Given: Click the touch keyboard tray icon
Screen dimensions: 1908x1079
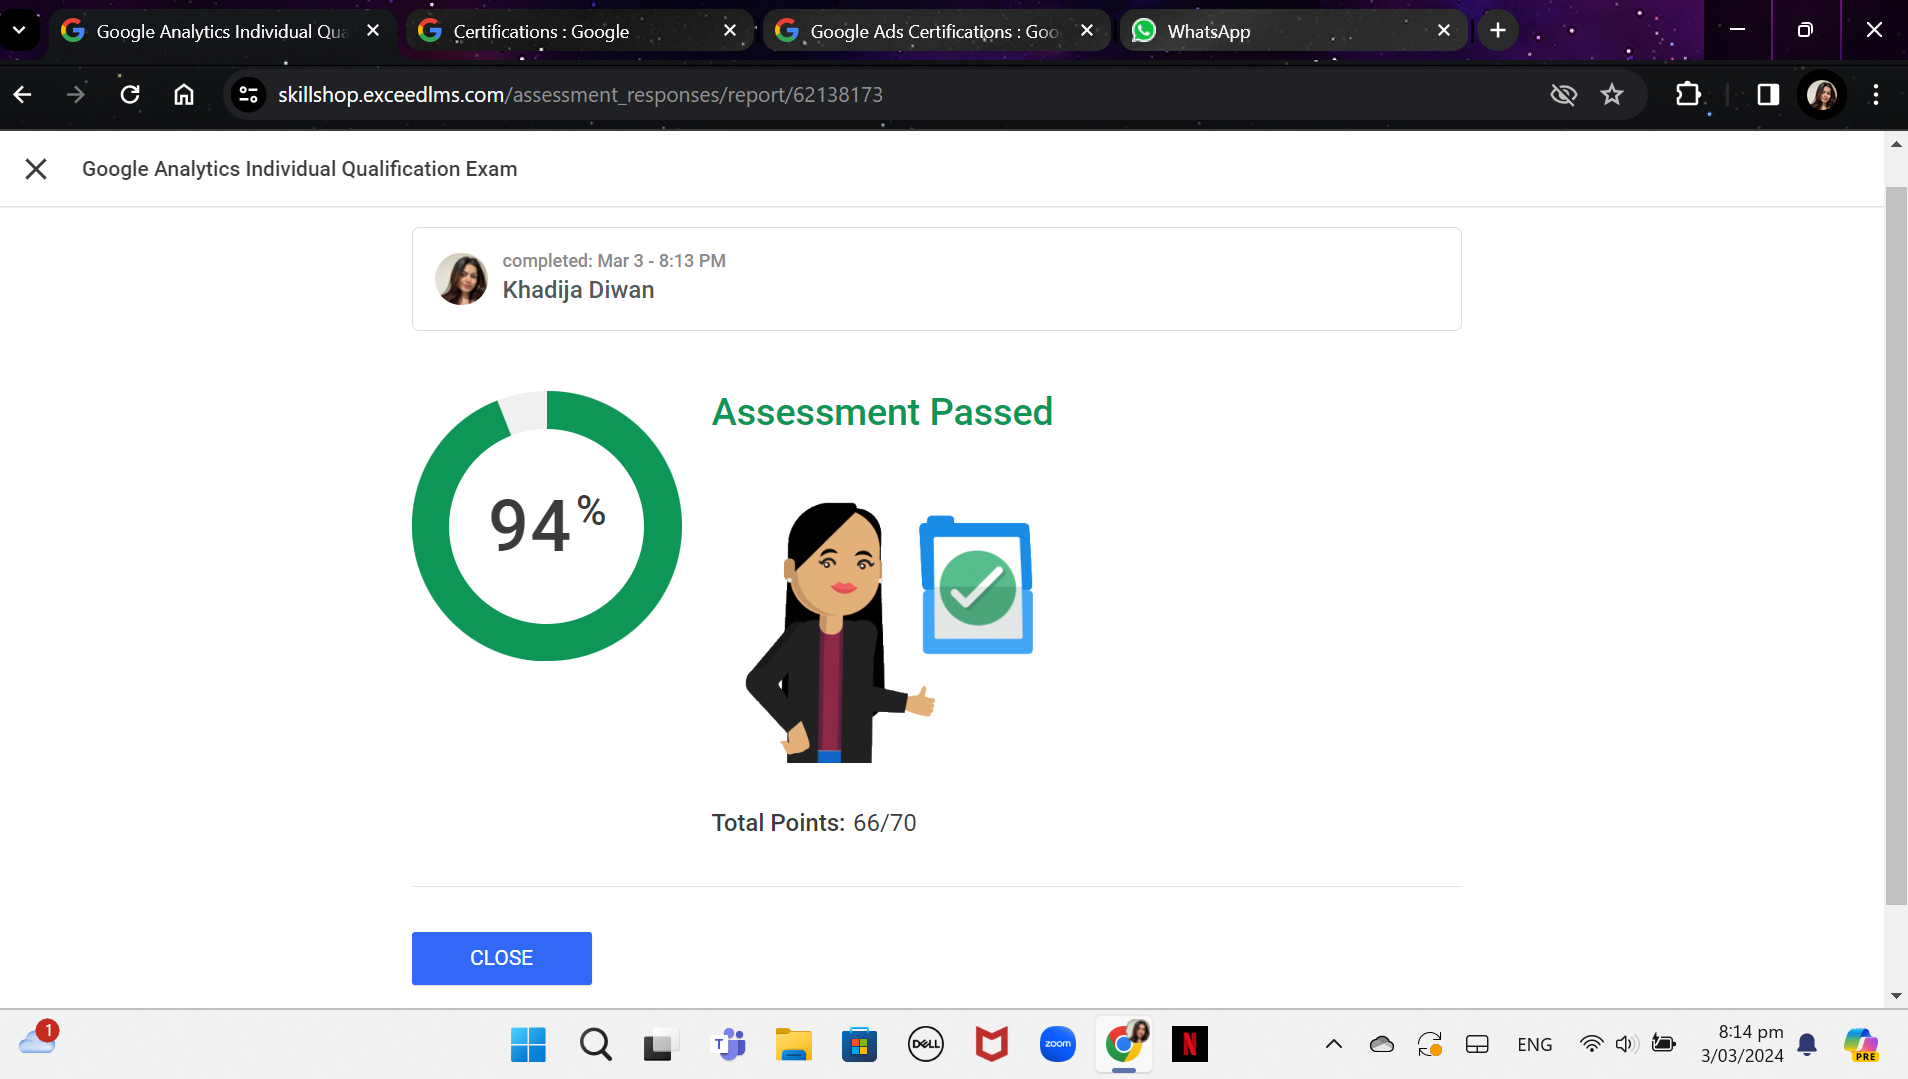Looking at the screenshot, I should pos(1477,1045).
